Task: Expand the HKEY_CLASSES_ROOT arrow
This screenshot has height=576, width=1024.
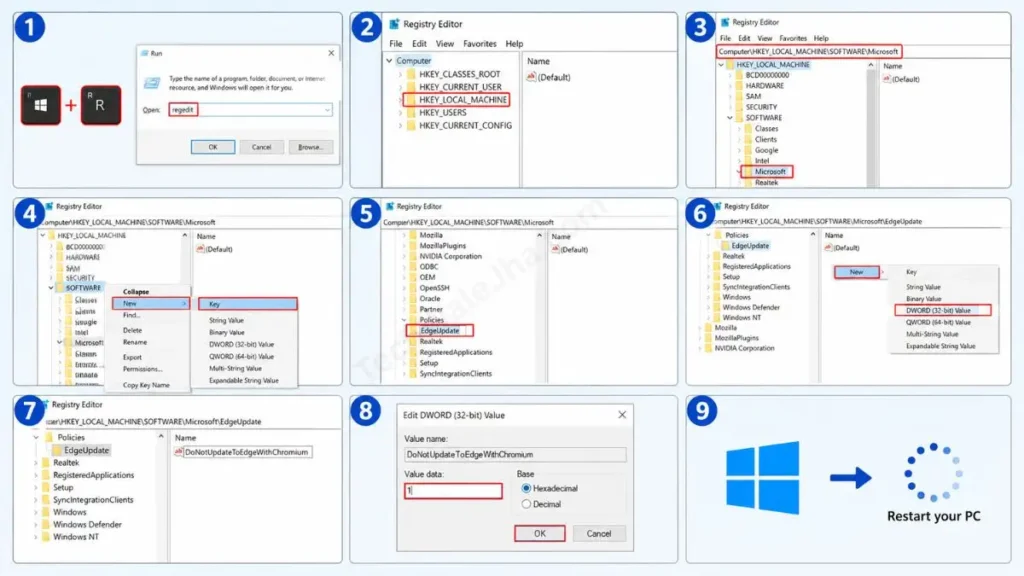Action: (x=400, y=74)
